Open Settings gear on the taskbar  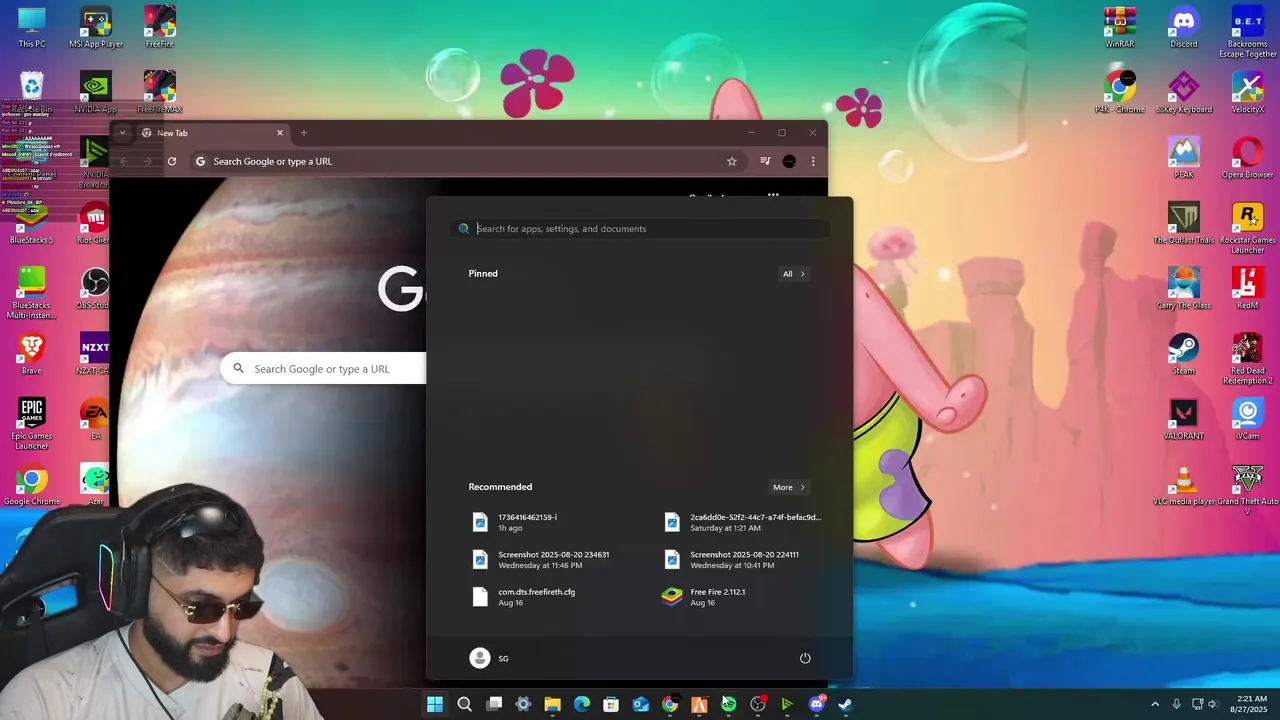coord(523,704)
